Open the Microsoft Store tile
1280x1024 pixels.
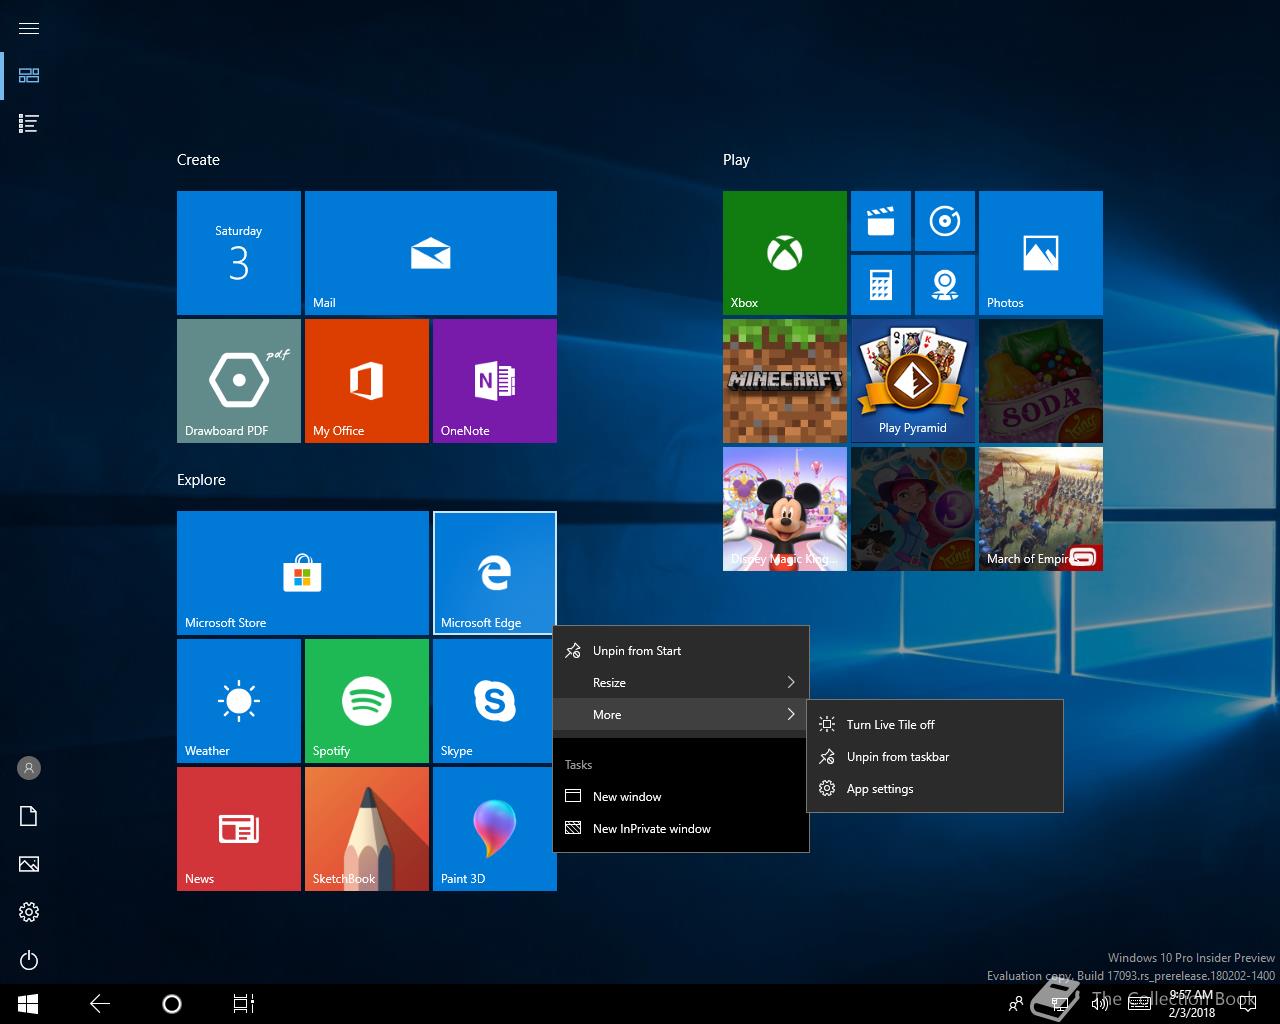tap(302, 572)
